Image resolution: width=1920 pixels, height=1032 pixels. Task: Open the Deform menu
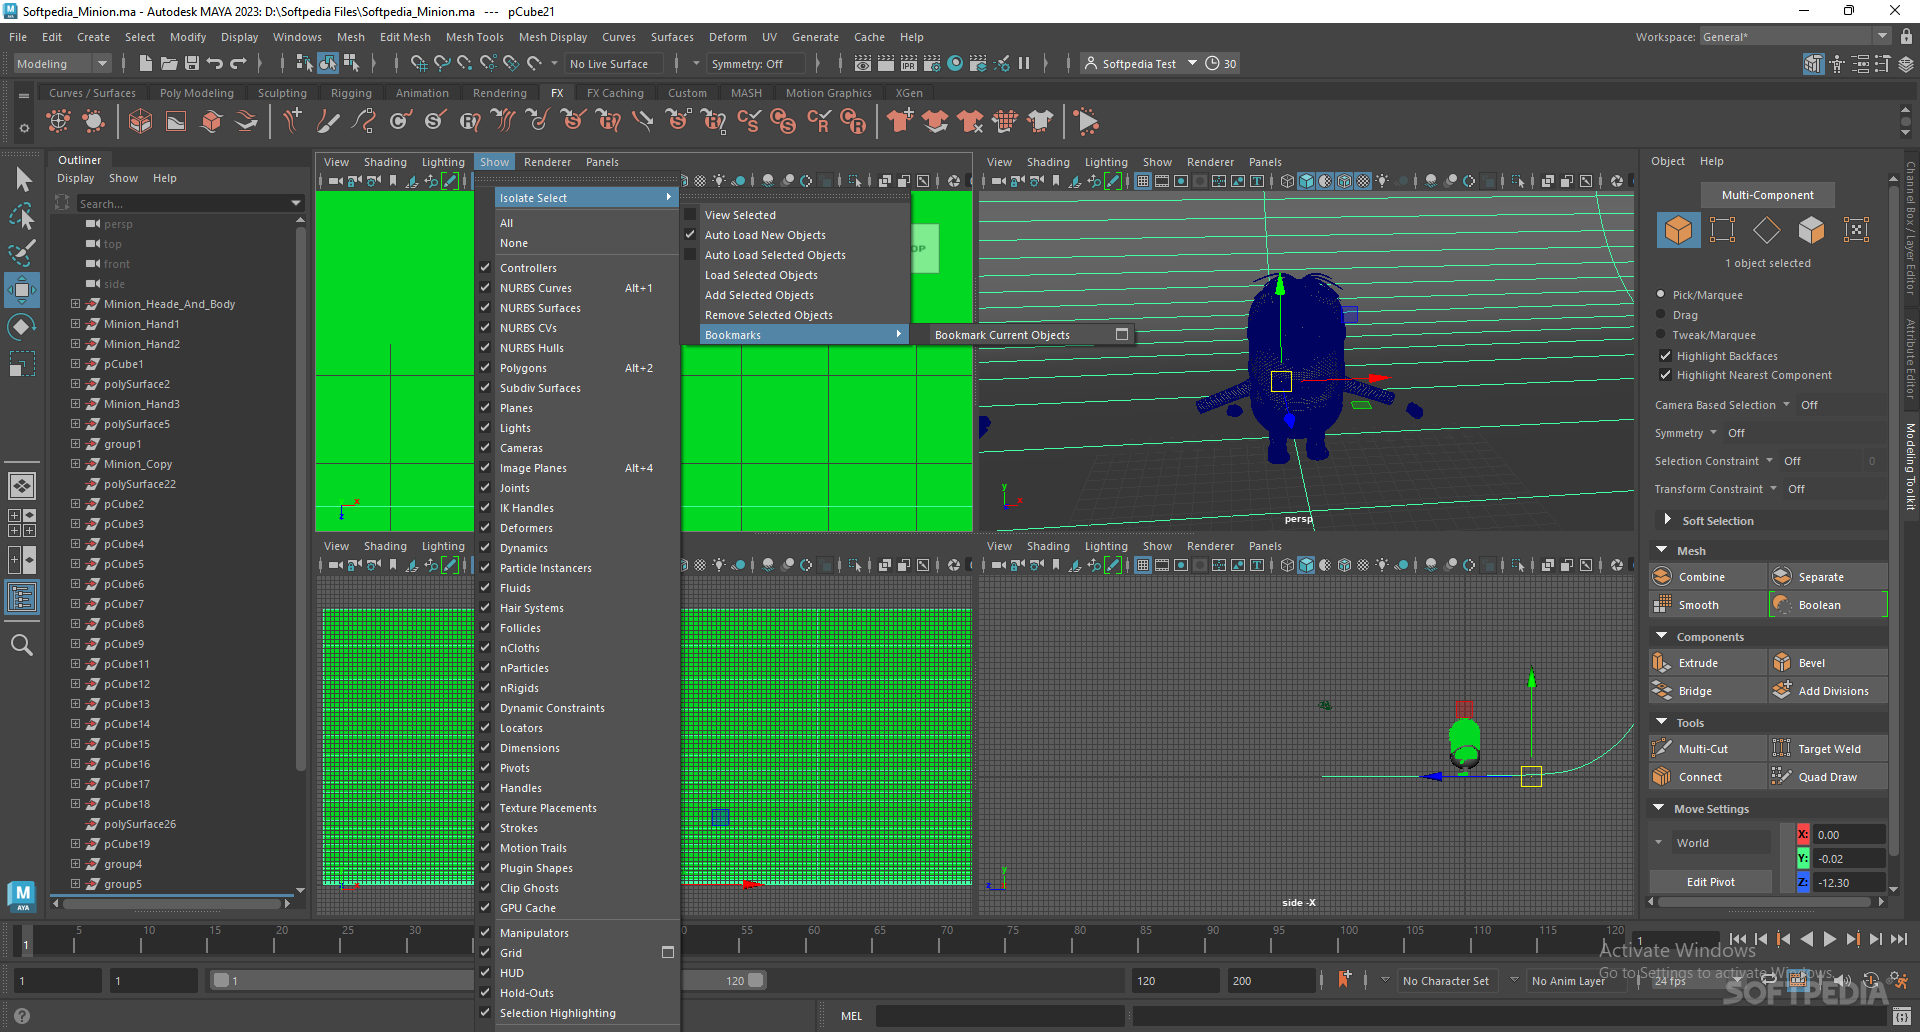tap(727, 37)
